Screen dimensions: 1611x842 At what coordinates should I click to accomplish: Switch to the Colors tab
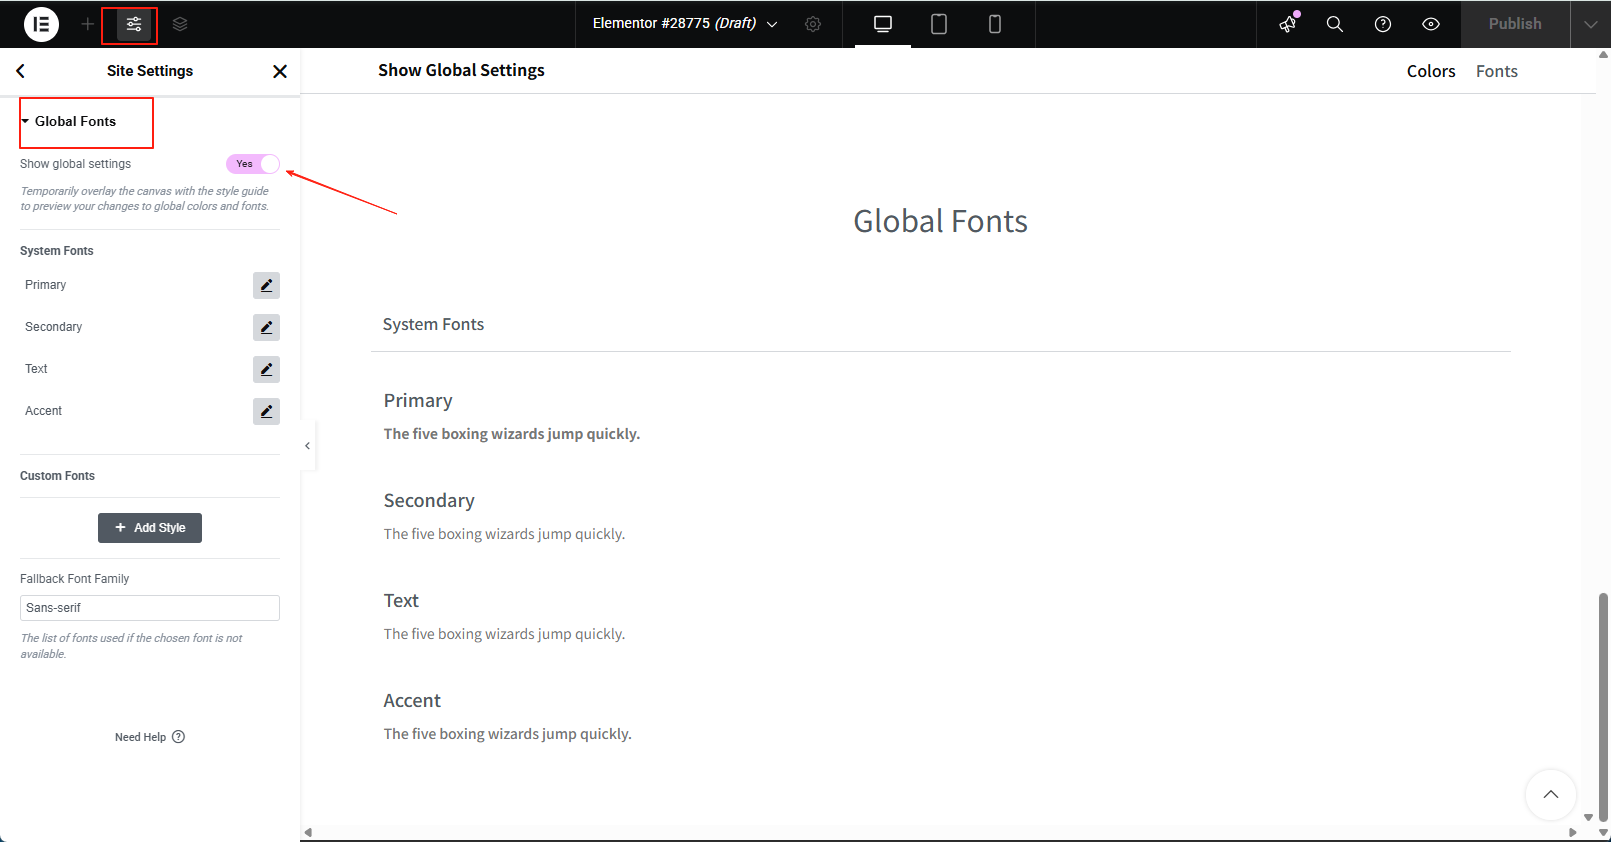click(1431, 71)
